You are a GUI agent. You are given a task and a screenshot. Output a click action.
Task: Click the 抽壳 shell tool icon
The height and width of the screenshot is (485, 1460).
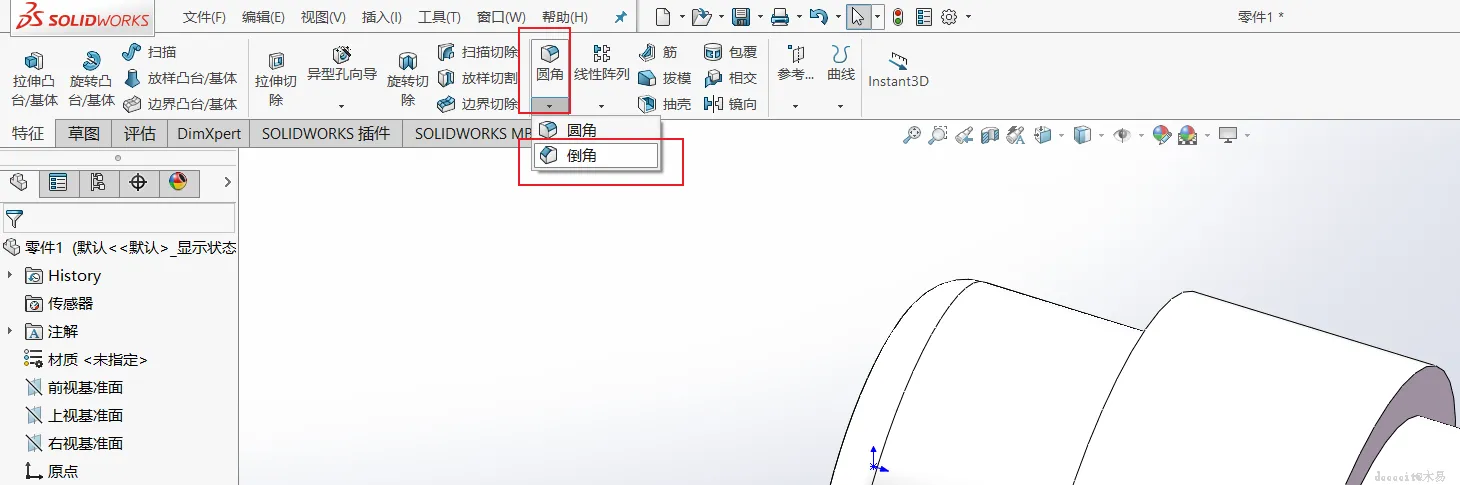click(647, 104)
